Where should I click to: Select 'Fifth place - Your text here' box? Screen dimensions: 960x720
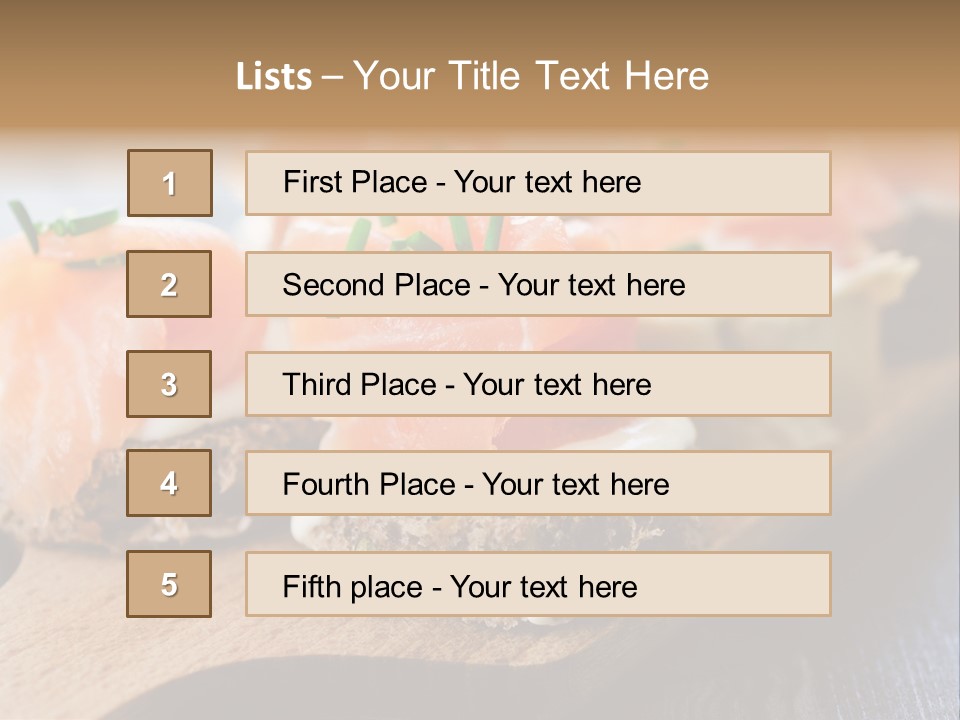point(538,585)
